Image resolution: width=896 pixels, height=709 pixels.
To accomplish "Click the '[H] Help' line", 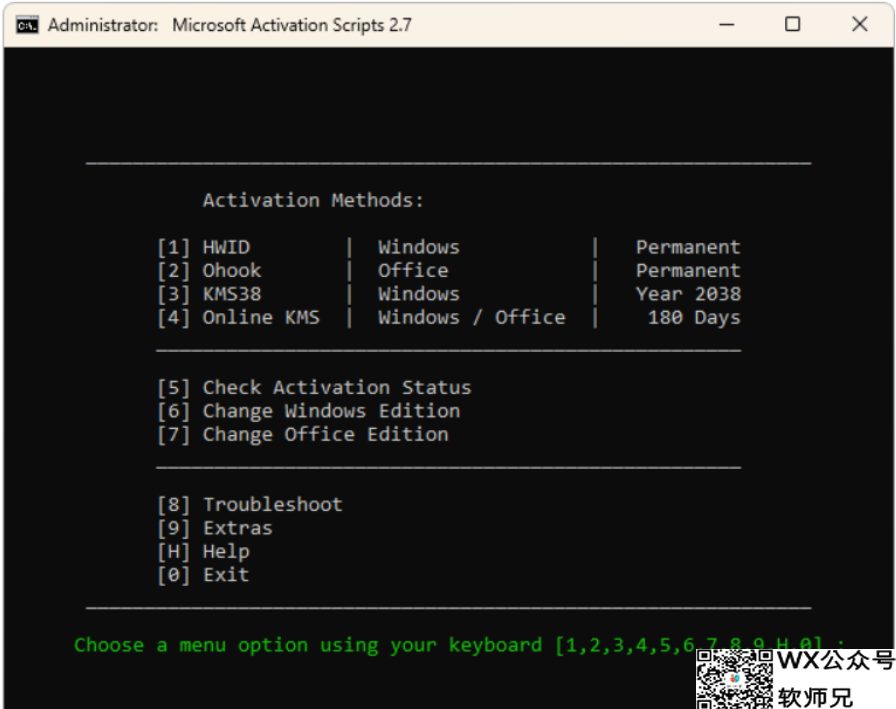I will [204, 552].
